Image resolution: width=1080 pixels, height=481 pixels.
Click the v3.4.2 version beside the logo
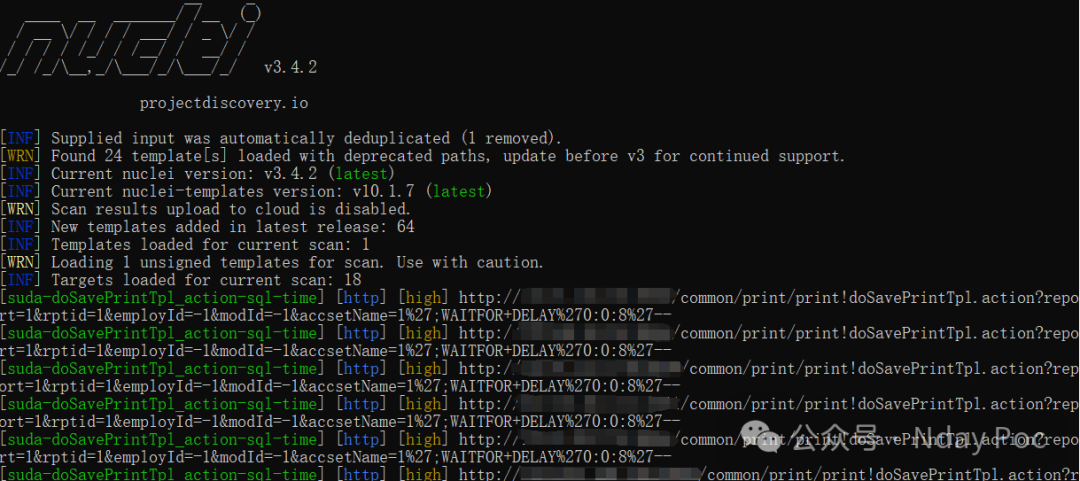[x=290, y=68]
